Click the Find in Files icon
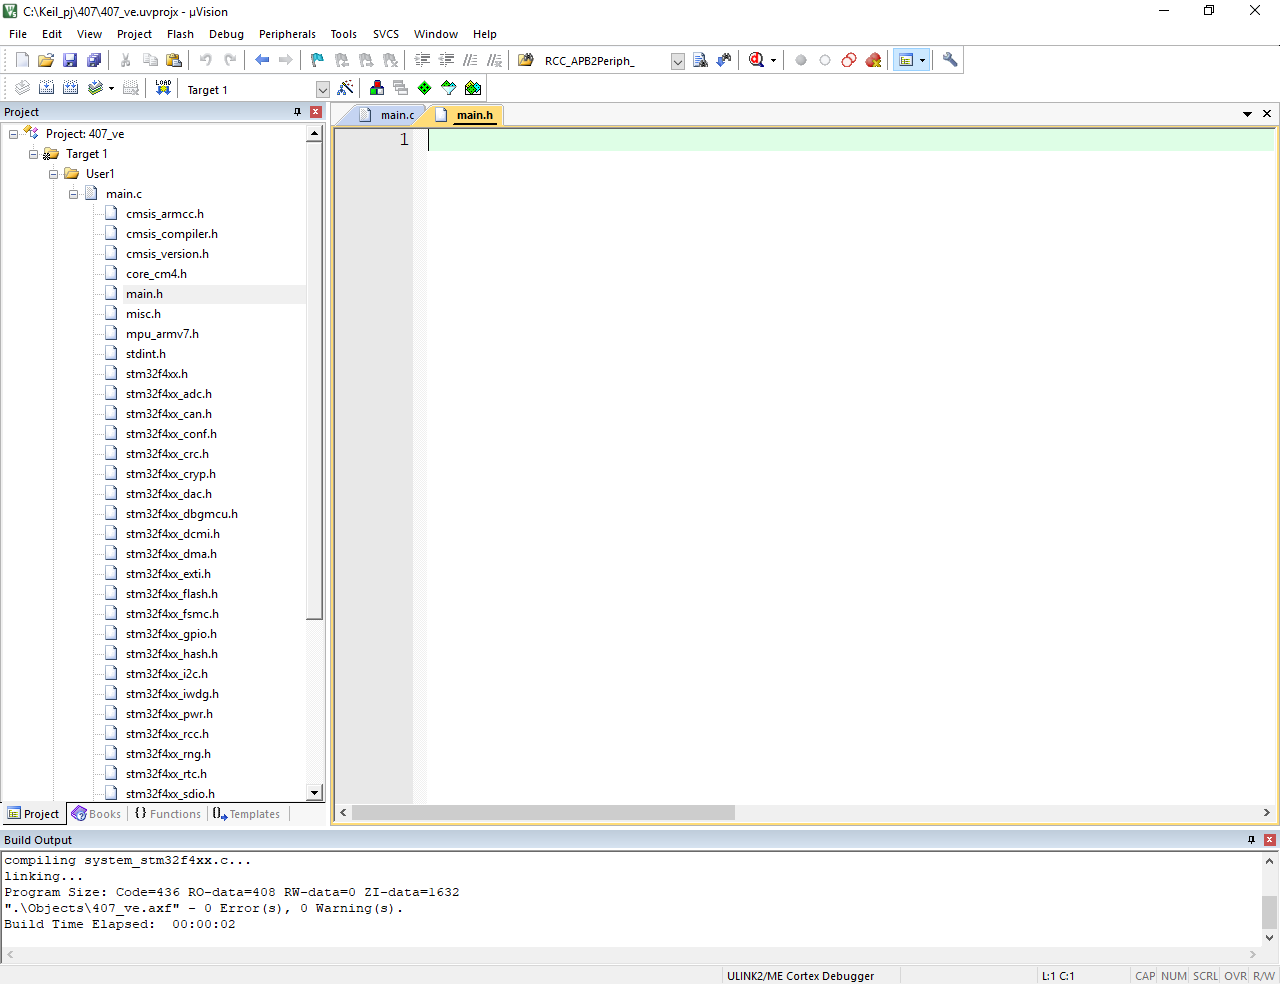Screen dimensions: 1280x984 525,60
